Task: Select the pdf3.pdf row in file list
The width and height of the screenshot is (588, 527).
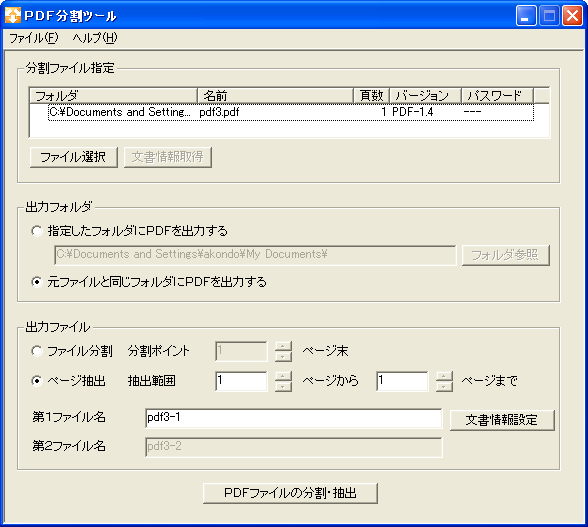Action: click(291, 112)
